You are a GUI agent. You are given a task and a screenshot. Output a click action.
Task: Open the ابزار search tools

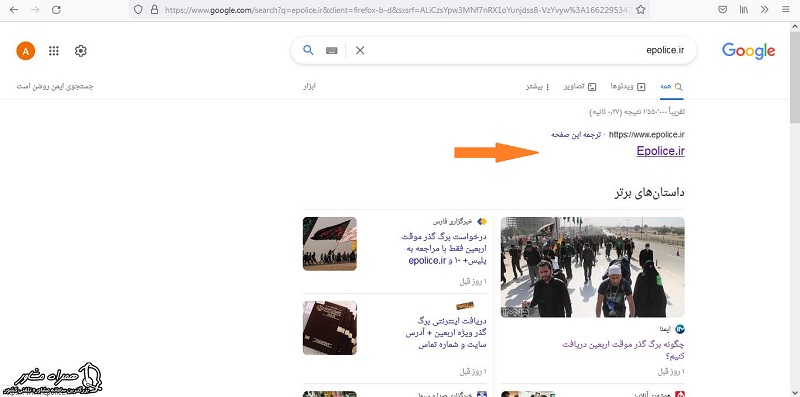309,86
